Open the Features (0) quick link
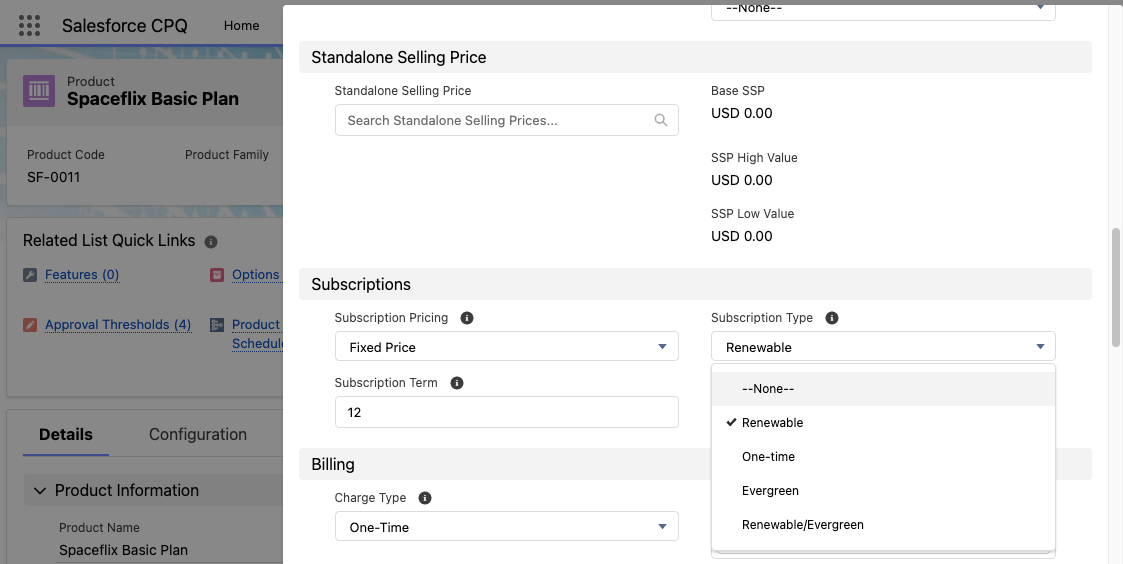Viewport: 1123px width, 564px height. (82, 275)
